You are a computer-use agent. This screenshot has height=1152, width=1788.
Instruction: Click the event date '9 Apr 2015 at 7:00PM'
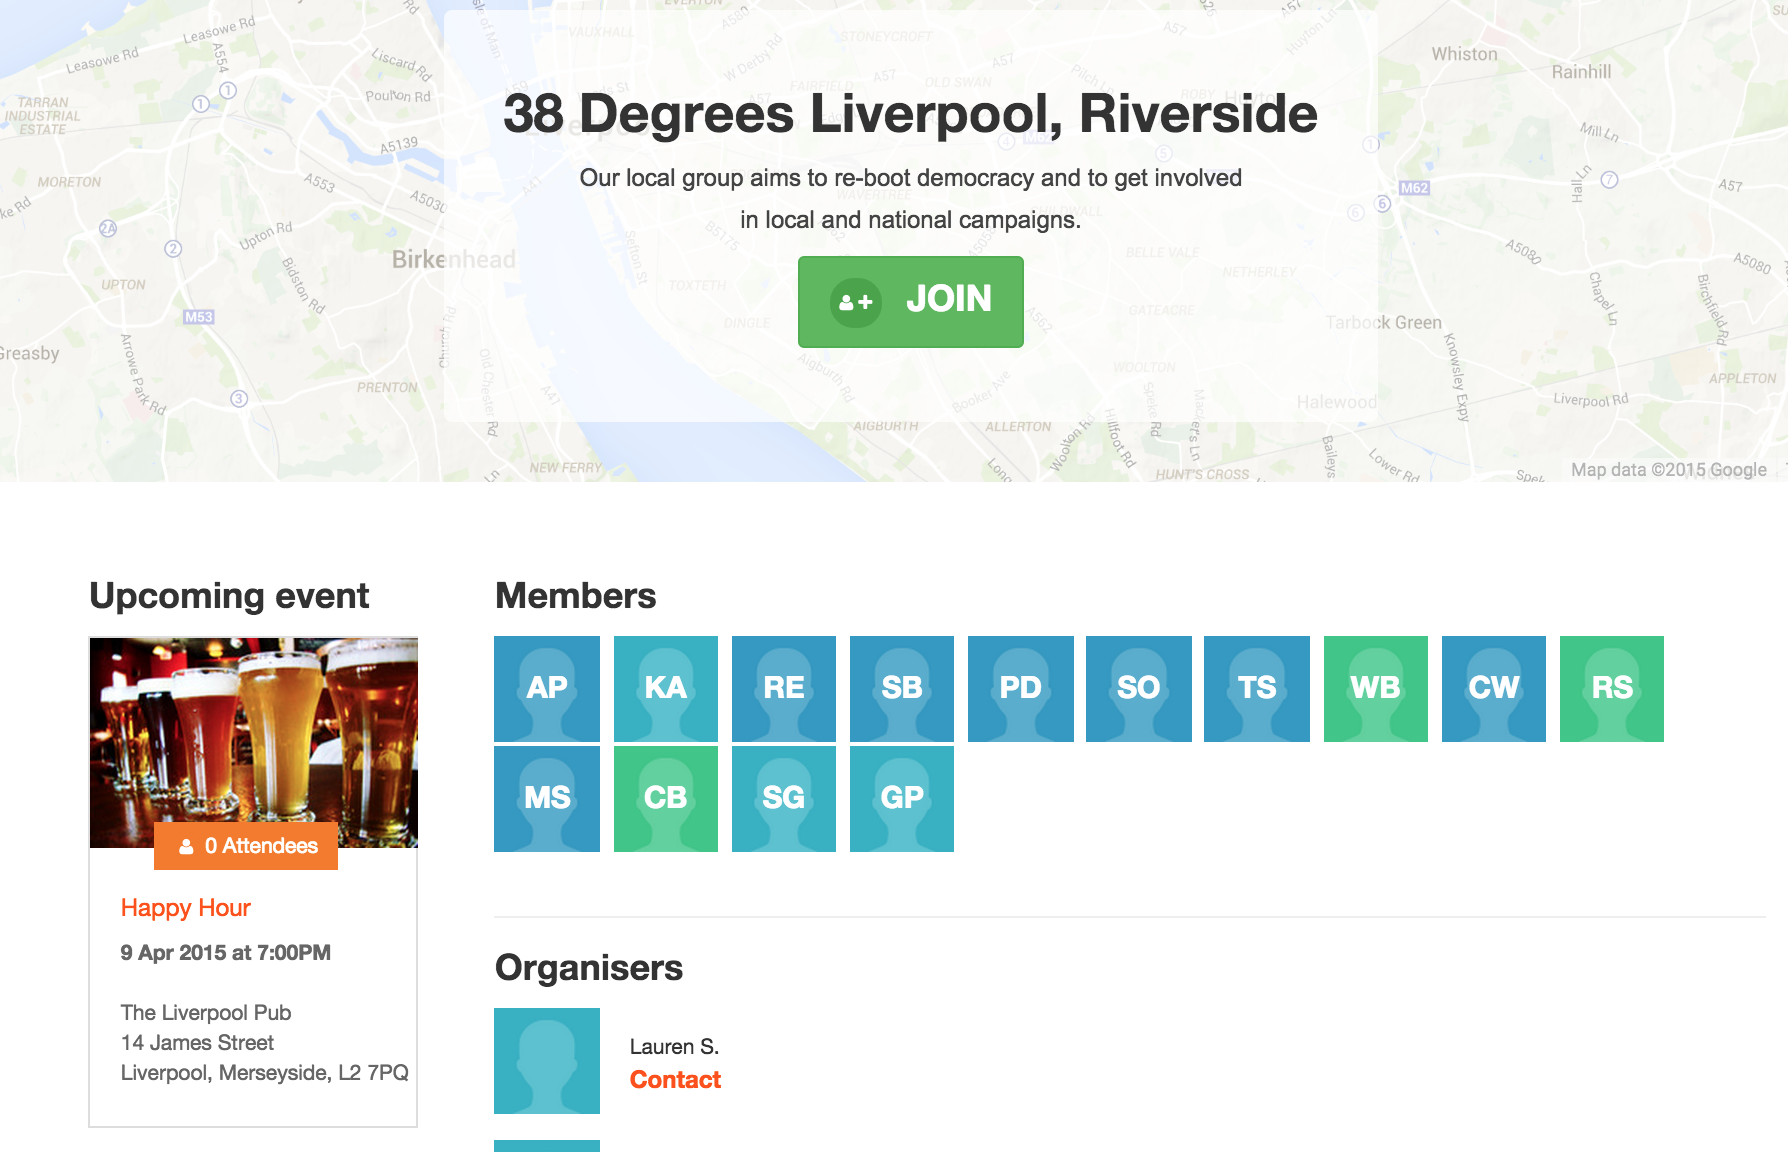coord(225,953)
